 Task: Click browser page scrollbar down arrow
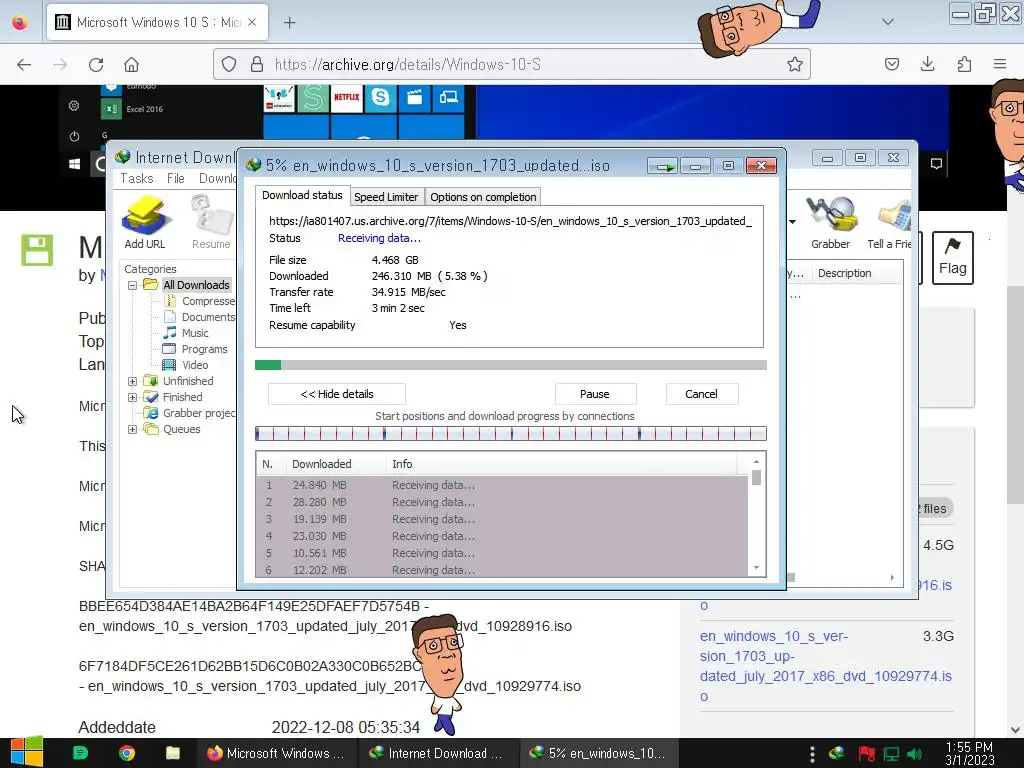(1016, 729)
